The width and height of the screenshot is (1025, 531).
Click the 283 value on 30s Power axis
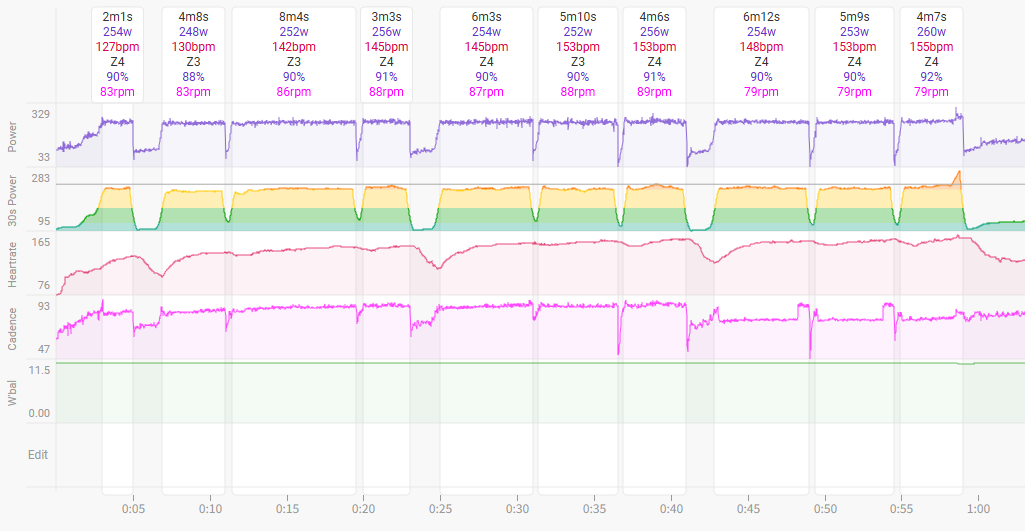click(41, 179)
